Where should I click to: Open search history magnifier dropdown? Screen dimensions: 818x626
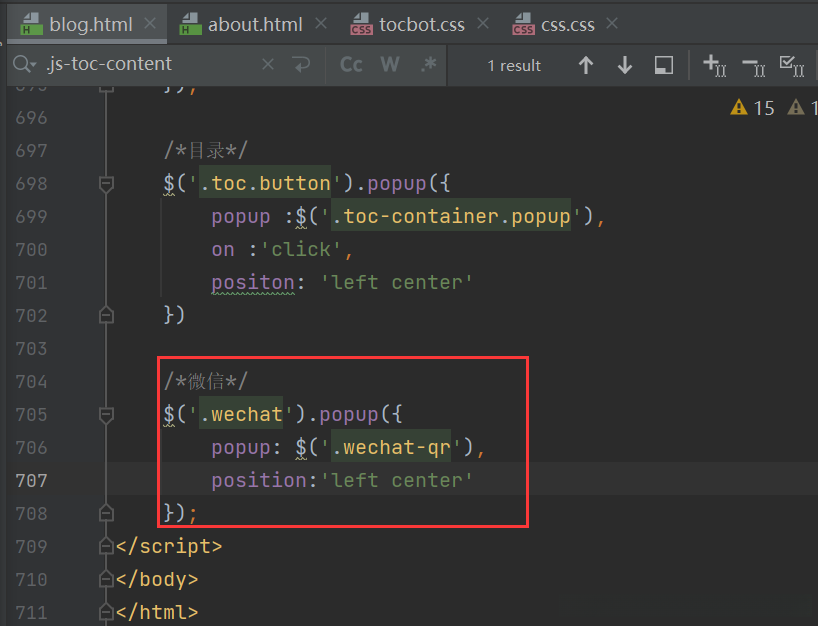coord(24,64)
